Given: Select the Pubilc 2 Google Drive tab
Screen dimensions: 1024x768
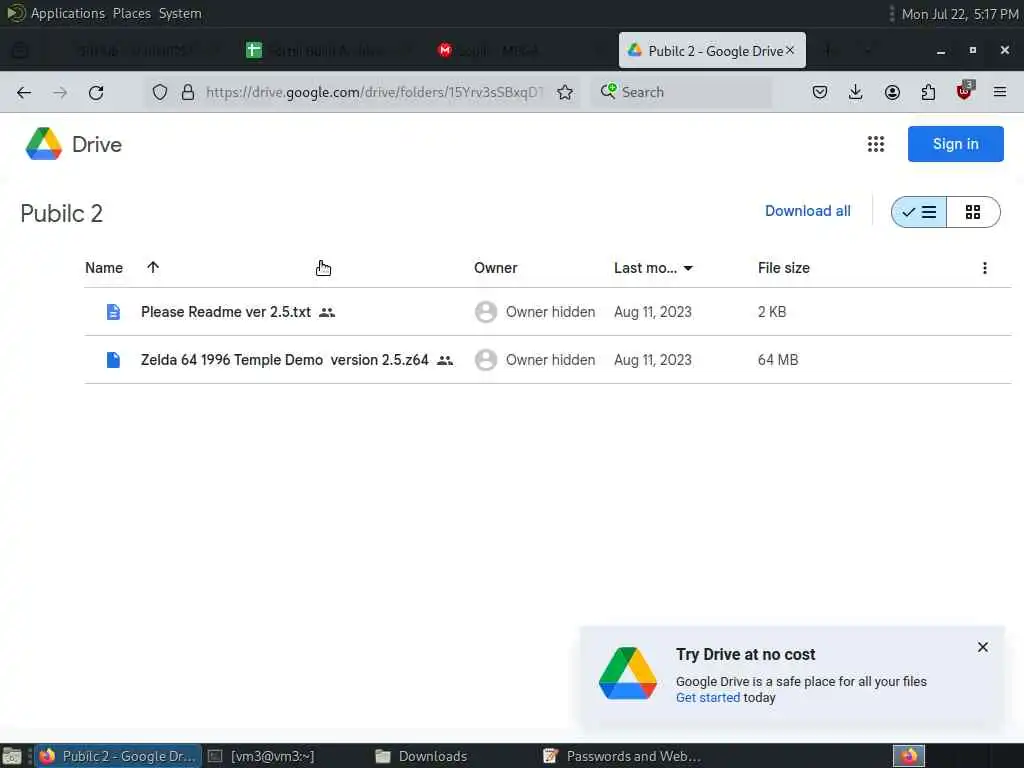Looking at the screenshot, I should click(712, 50).
